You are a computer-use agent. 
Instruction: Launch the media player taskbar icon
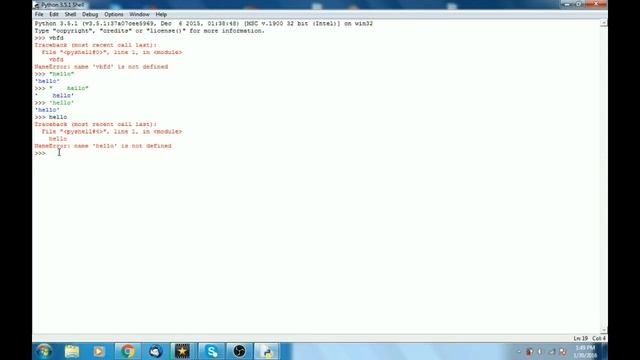(99, 351)
